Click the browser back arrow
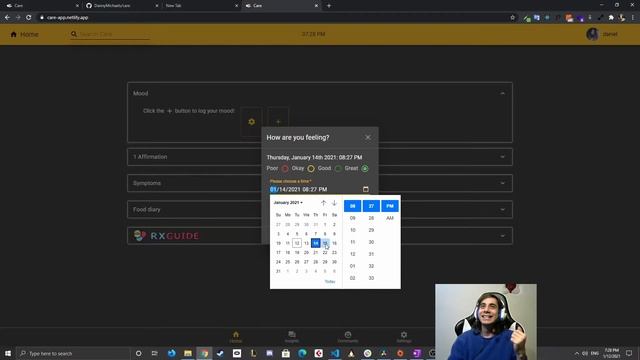 tap(7, 18)
